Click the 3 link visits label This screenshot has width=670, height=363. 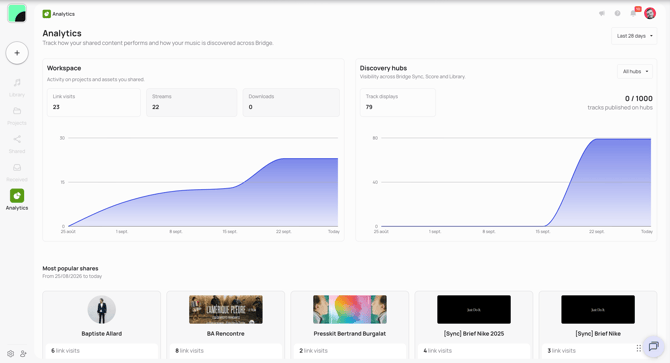click(562, 351)
